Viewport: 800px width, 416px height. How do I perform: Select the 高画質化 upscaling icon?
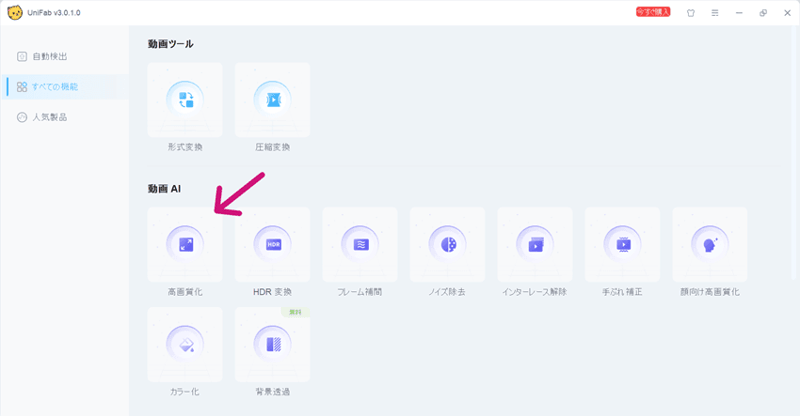(185, 244)
